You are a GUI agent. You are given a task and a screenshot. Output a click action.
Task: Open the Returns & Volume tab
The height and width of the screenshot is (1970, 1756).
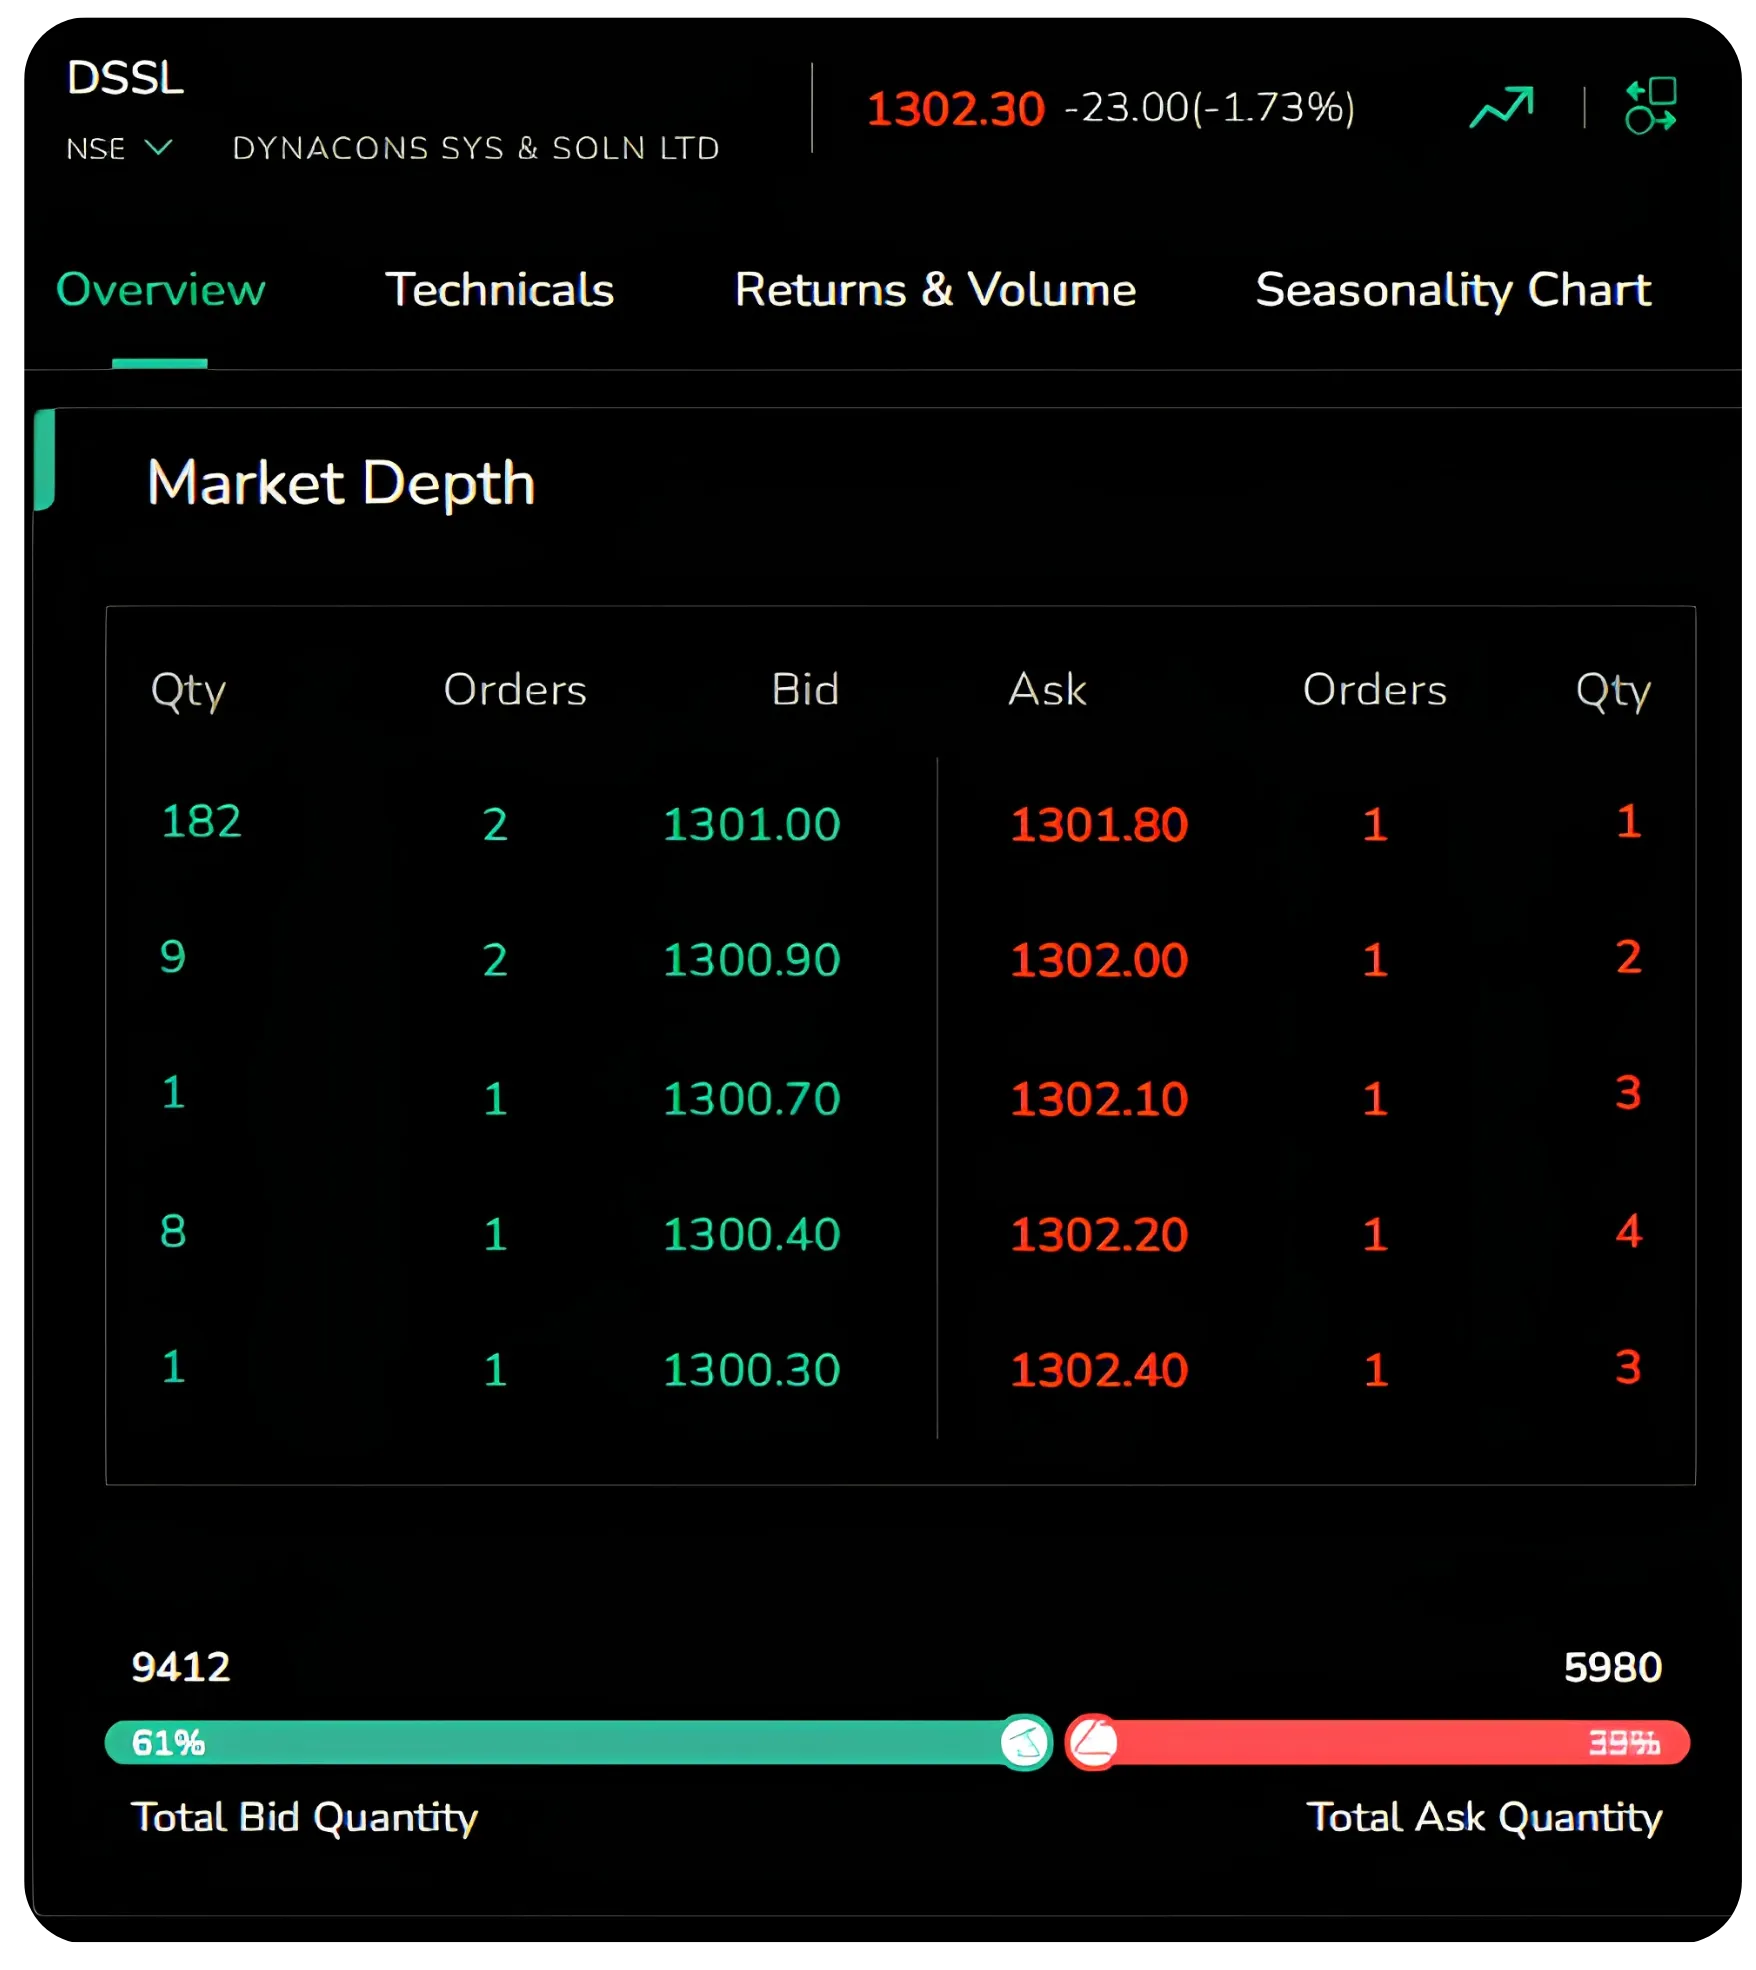(935, 290)
